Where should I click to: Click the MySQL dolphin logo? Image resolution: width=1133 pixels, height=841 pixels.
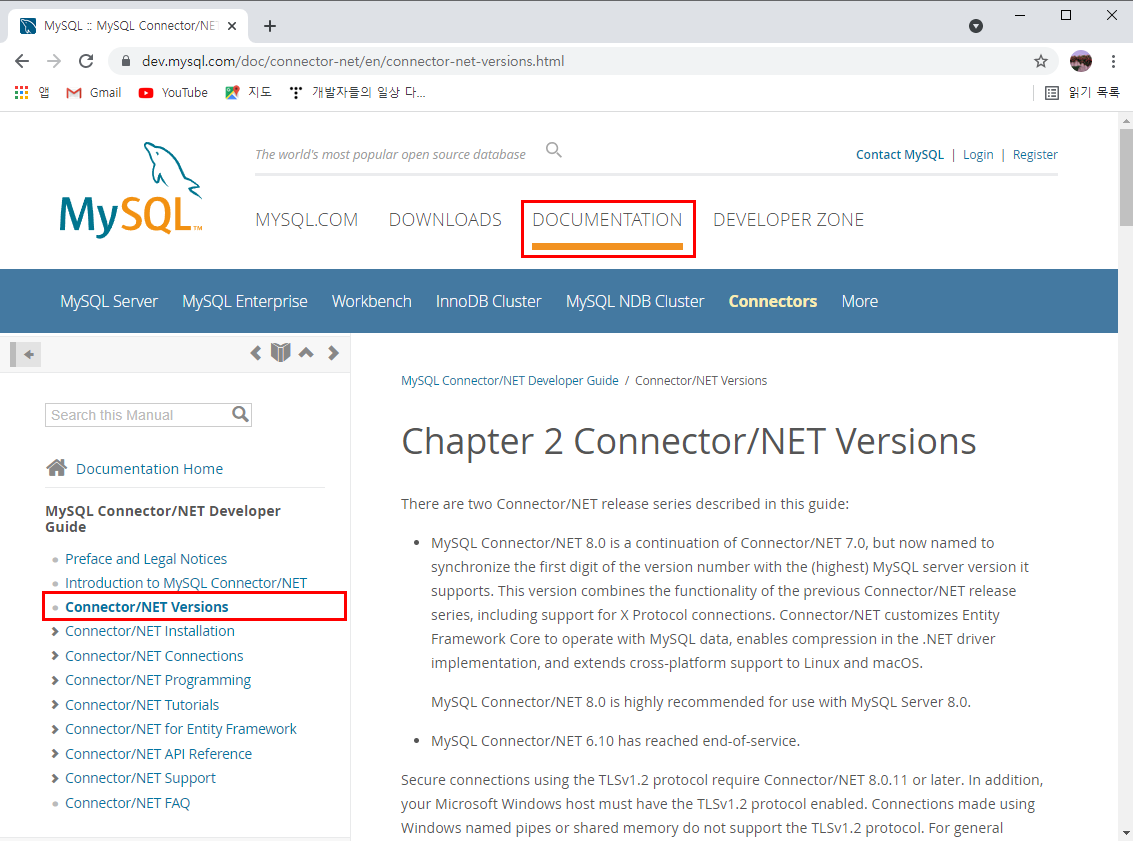click(x=131, y=189)
